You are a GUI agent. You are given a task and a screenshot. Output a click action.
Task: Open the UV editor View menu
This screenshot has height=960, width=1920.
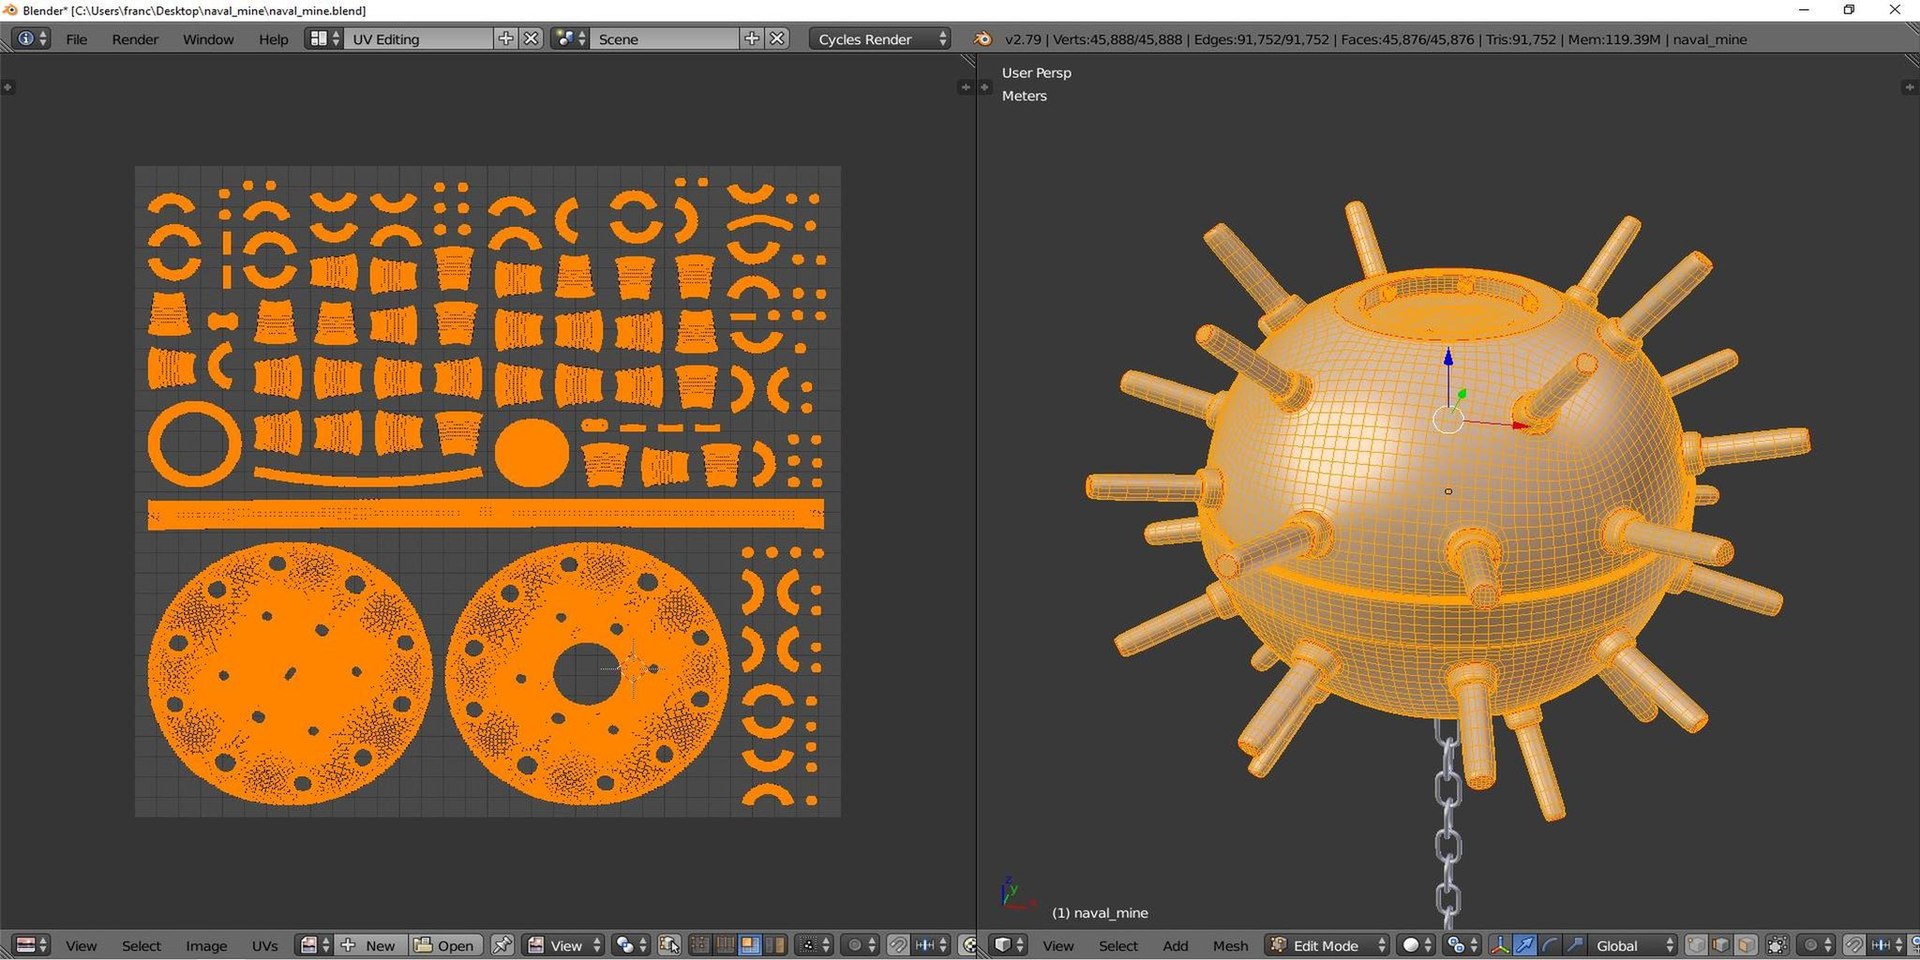[x=81, y=946]
